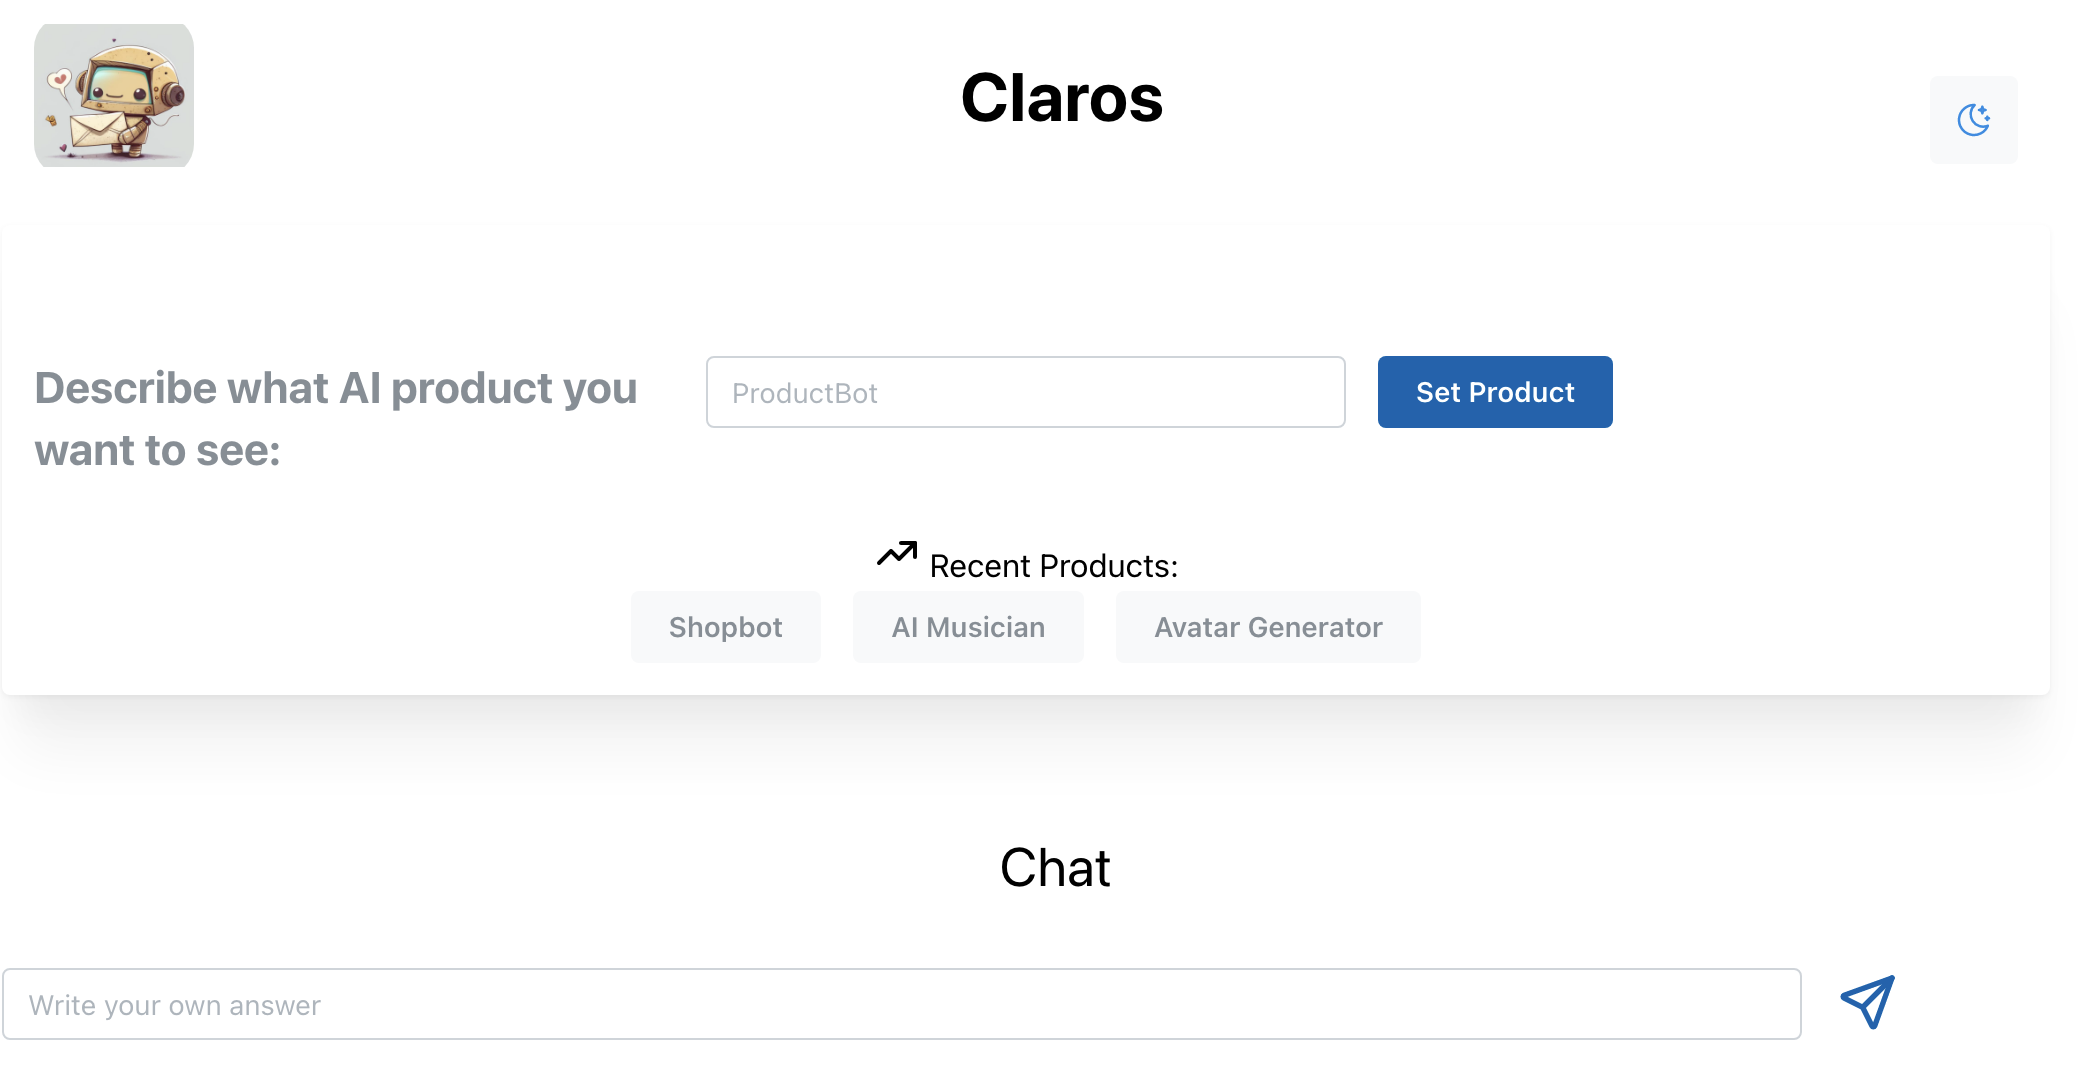Click the send arrow beside the chat box
Image resolution: width=2078 pixels, height=1072 pixels.
1866,1003
